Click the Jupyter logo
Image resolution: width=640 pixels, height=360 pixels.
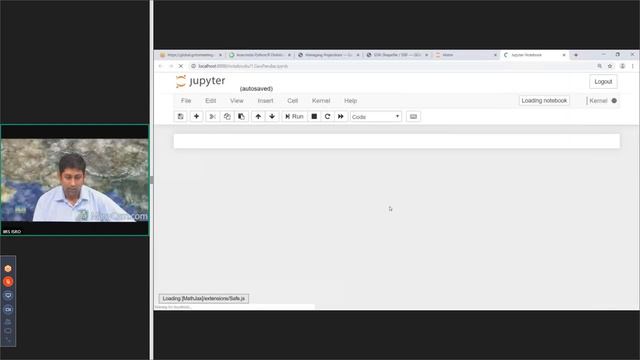[x=201, y=81]
